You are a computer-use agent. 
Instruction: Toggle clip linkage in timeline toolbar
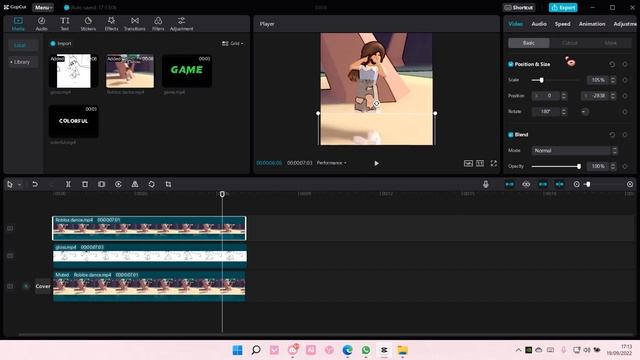point(560,184)
